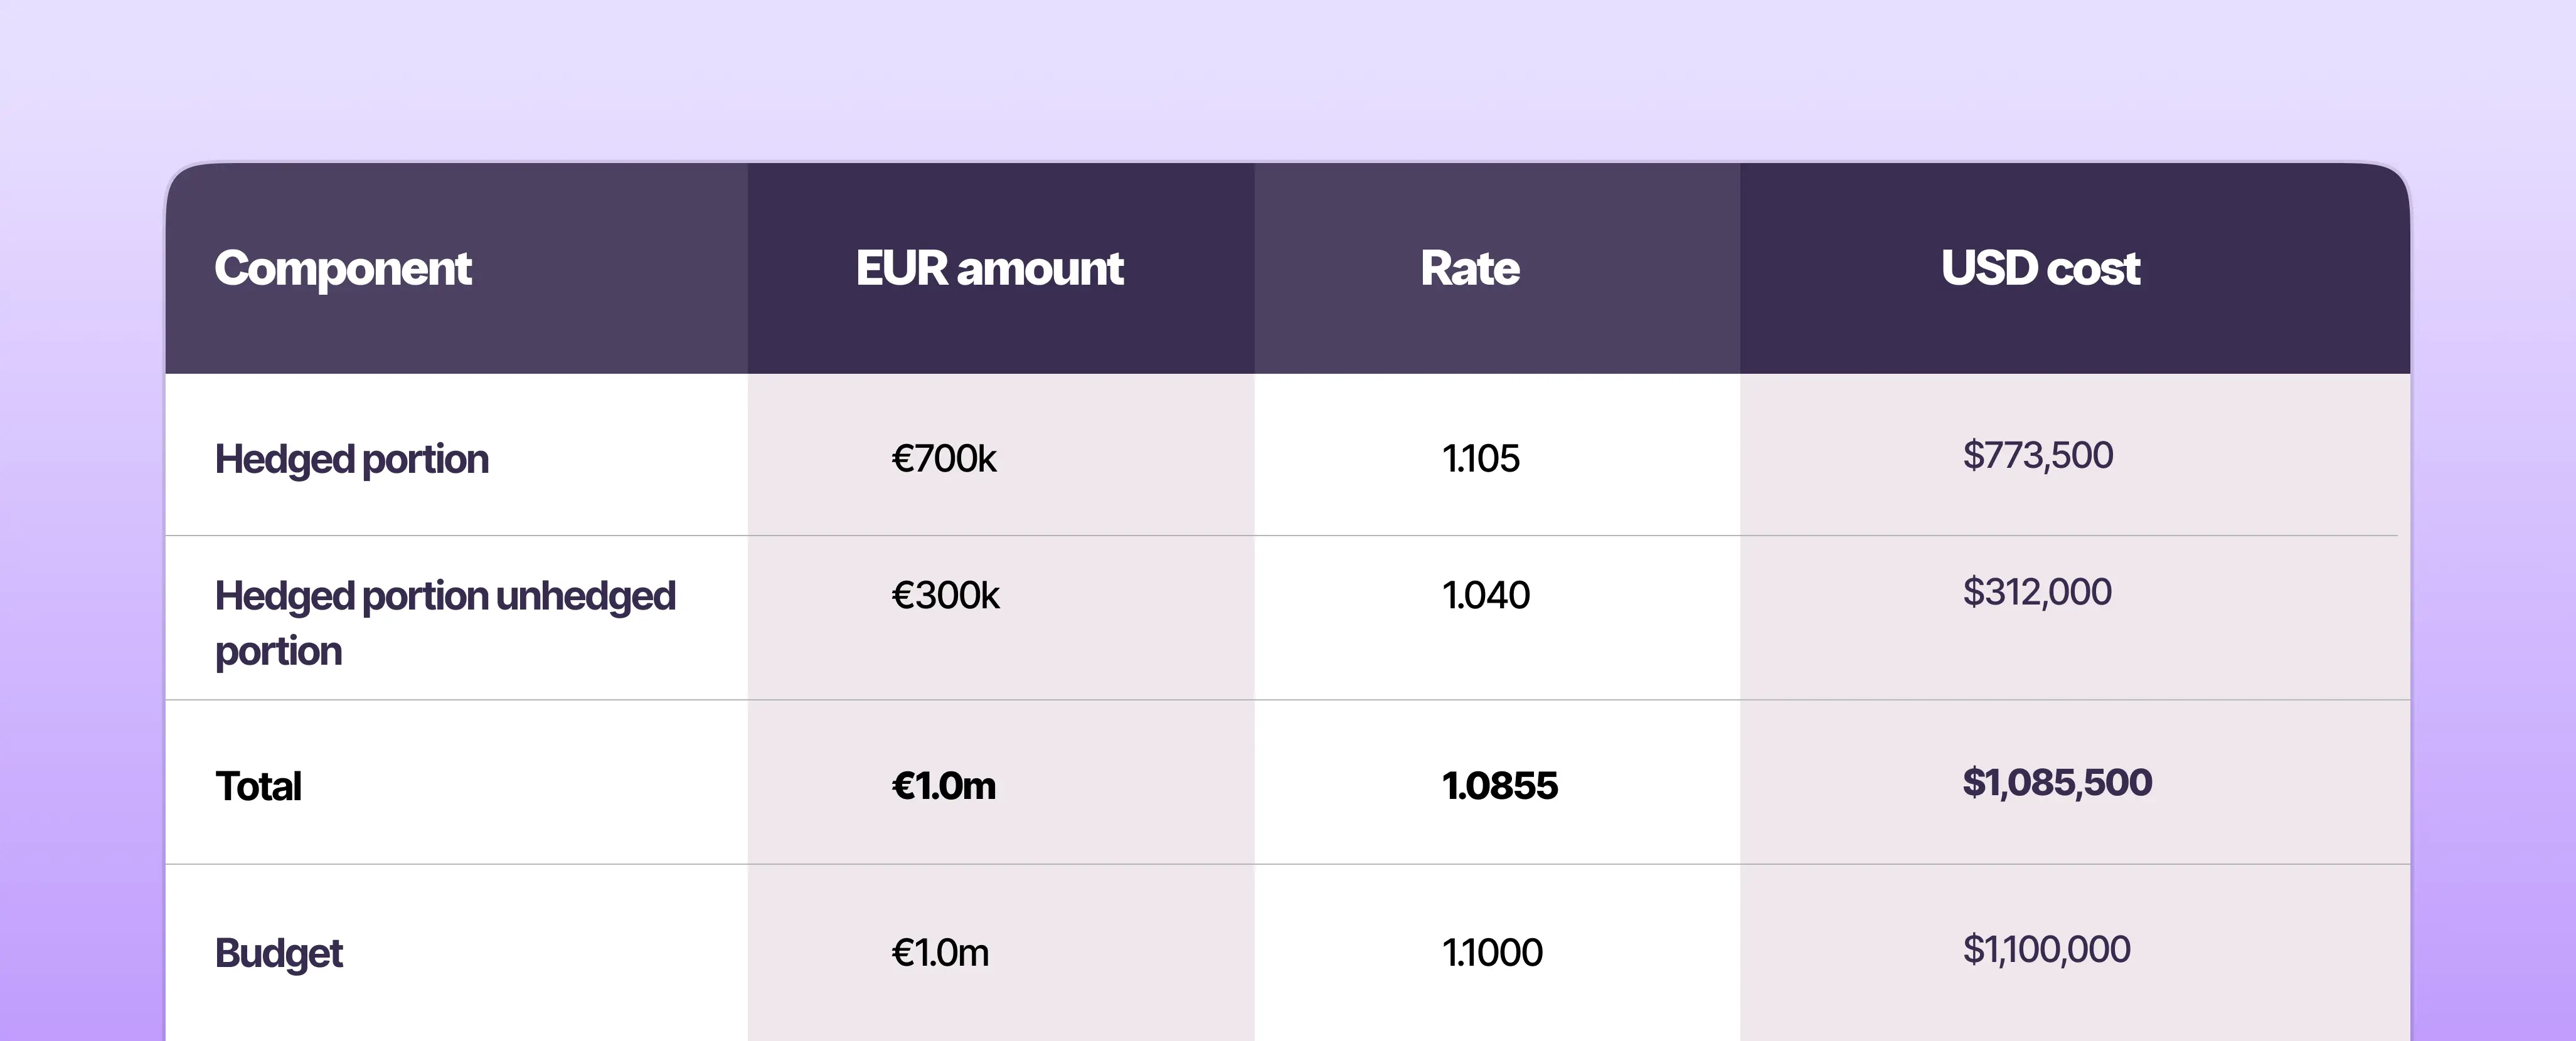Image resolution: width=2576 pixels, height=1041 pixels.
Task: Click the €700k amount cell
Action: click(943, 458)
